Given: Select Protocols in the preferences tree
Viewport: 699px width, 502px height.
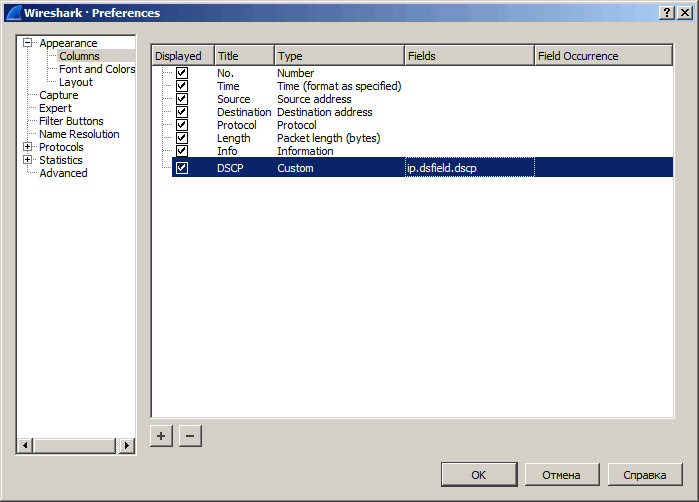Looking at the screenshot, I should (x=61, y=147).
